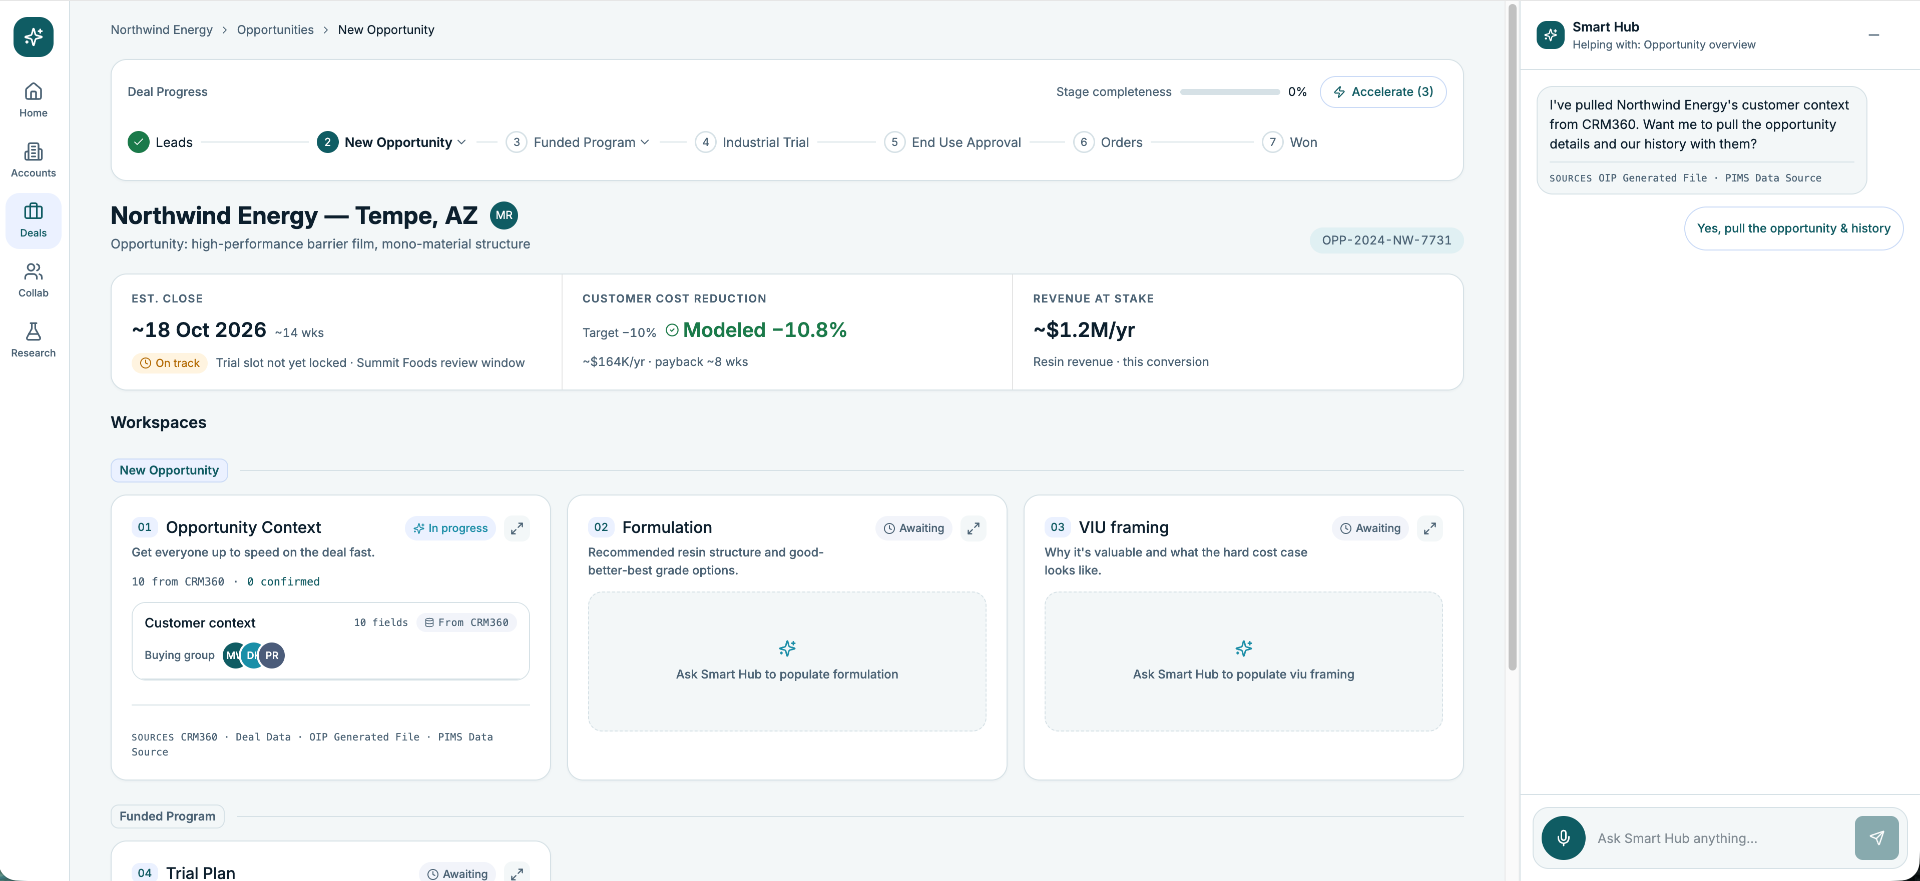Click Yes, pull the opportunity & history
1920x881 pixels.
click(1793, 228)
